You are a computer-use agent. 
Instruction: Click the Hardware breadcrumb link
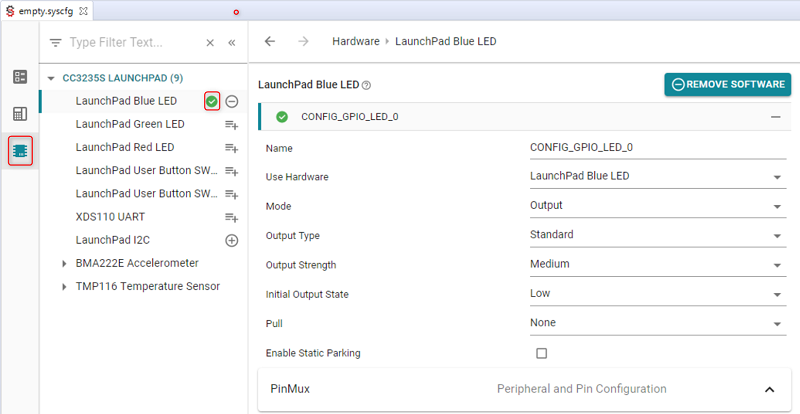tap(355, 42)
